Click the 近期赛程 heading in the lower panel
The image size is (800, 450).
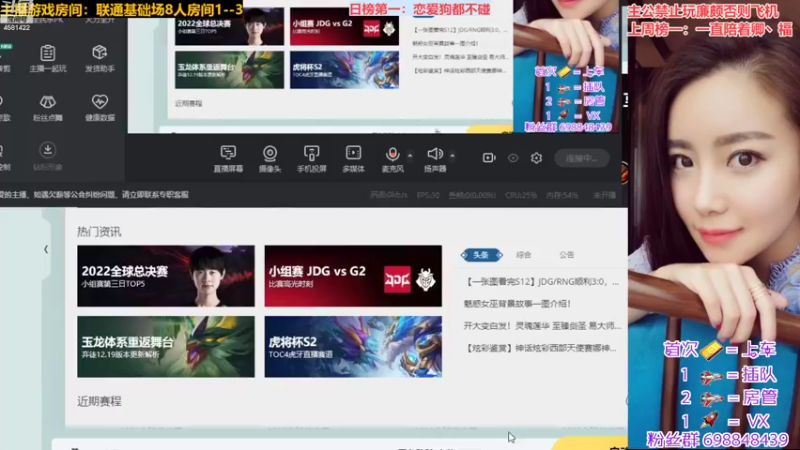[x=99, y=401]
